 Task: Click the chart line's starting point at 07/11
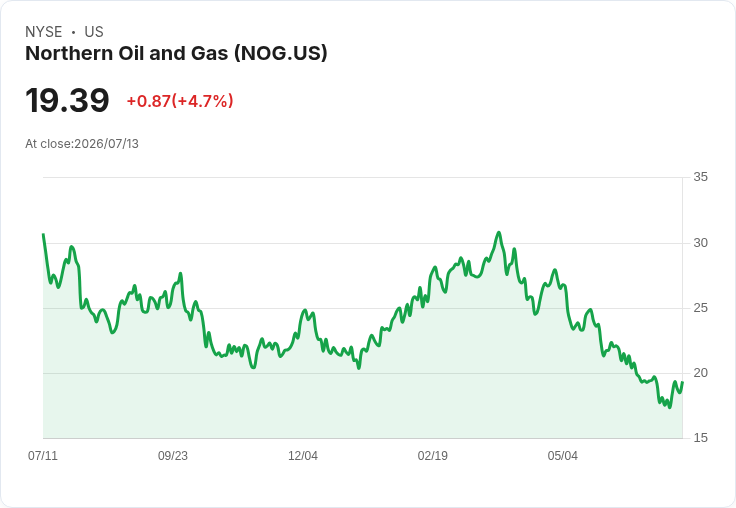coord(43,234)
